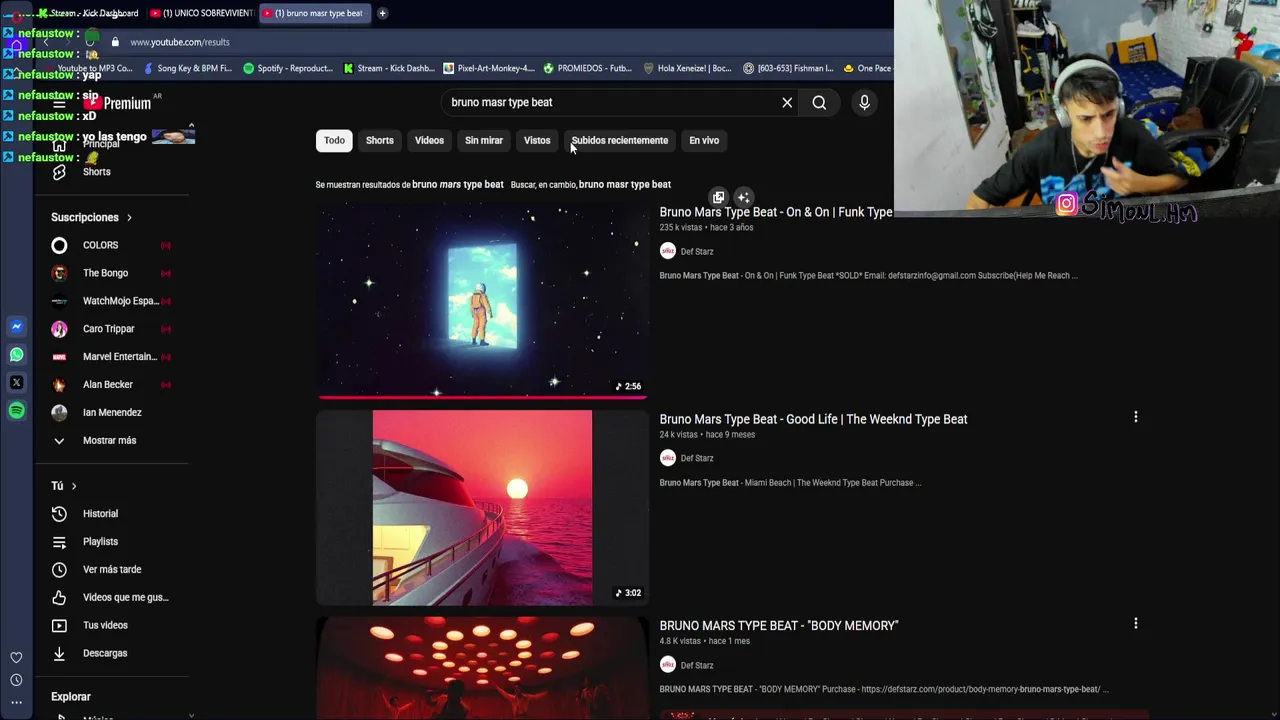This screenshot has height=720, width=1280.
Task: Select the Videos filter chip
Action: tap(429, 140)
